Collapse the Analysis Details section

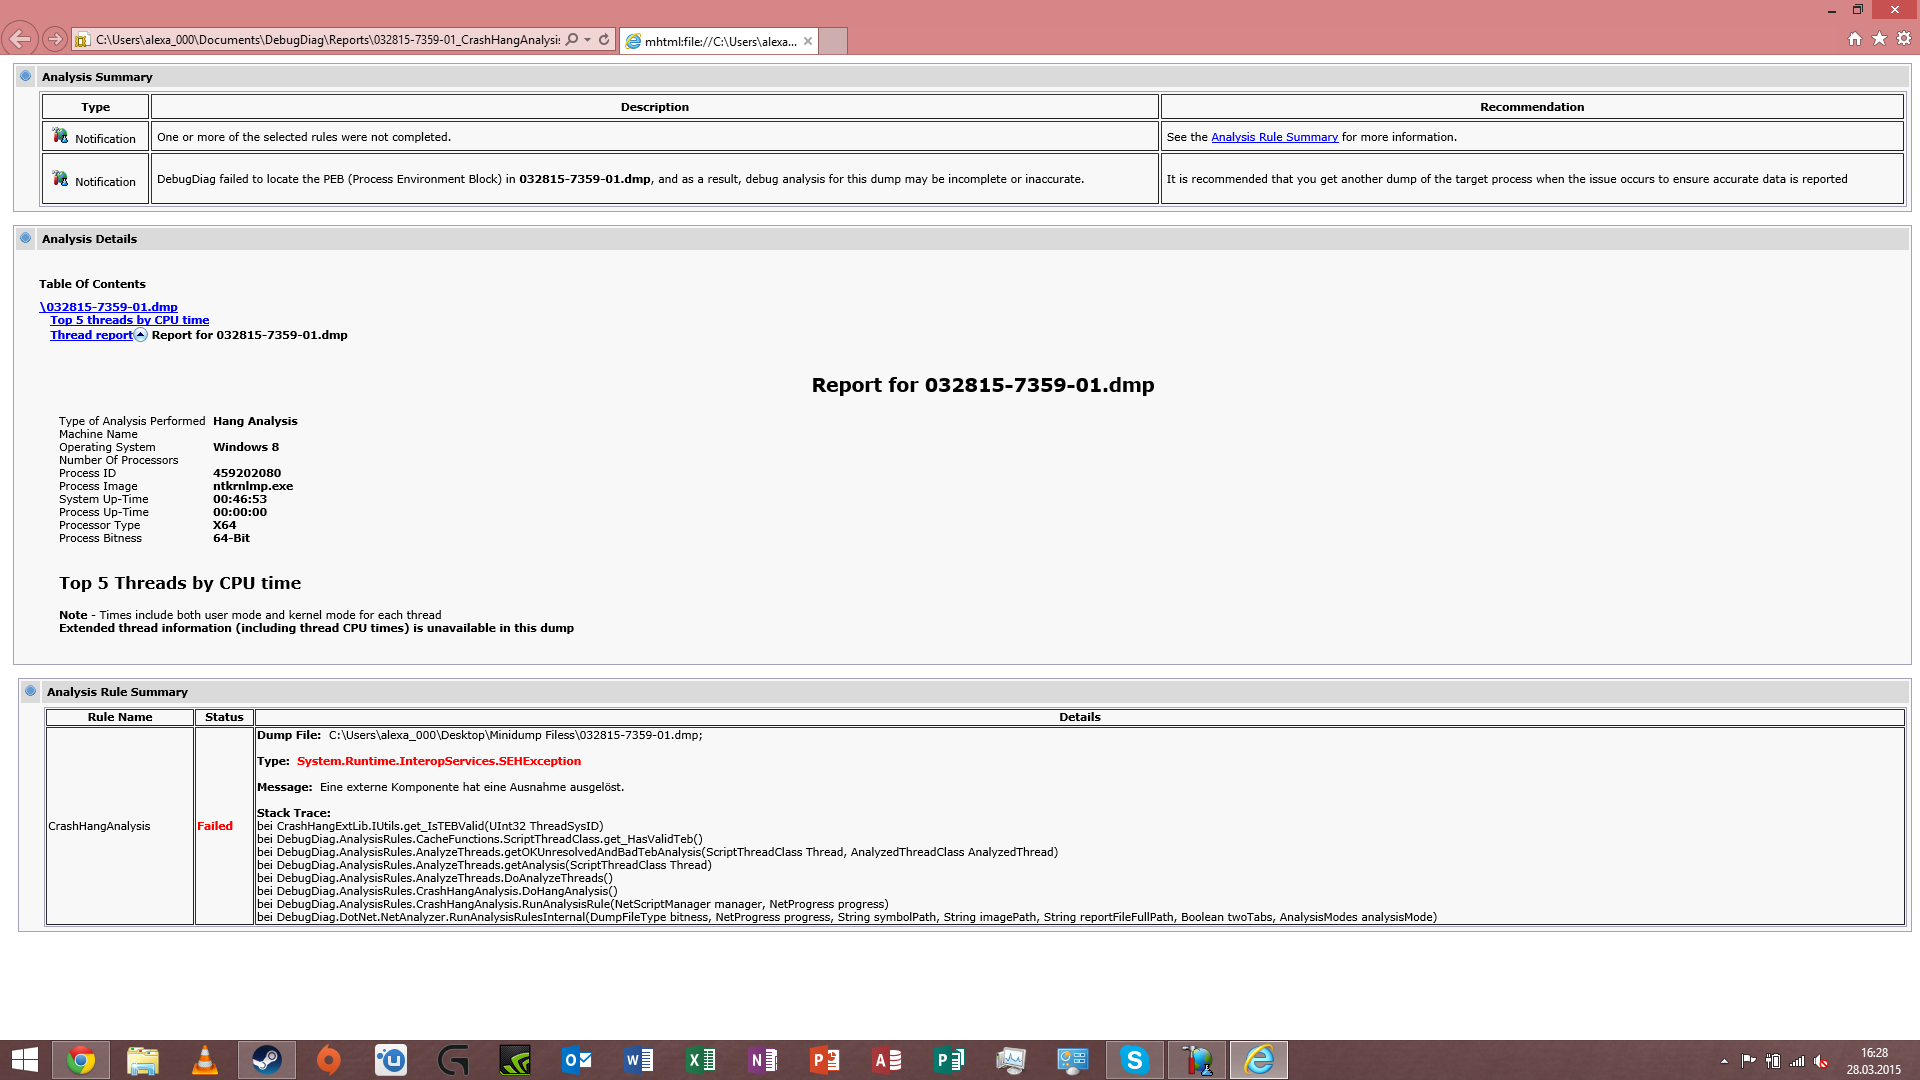click(x=26, y=238)
